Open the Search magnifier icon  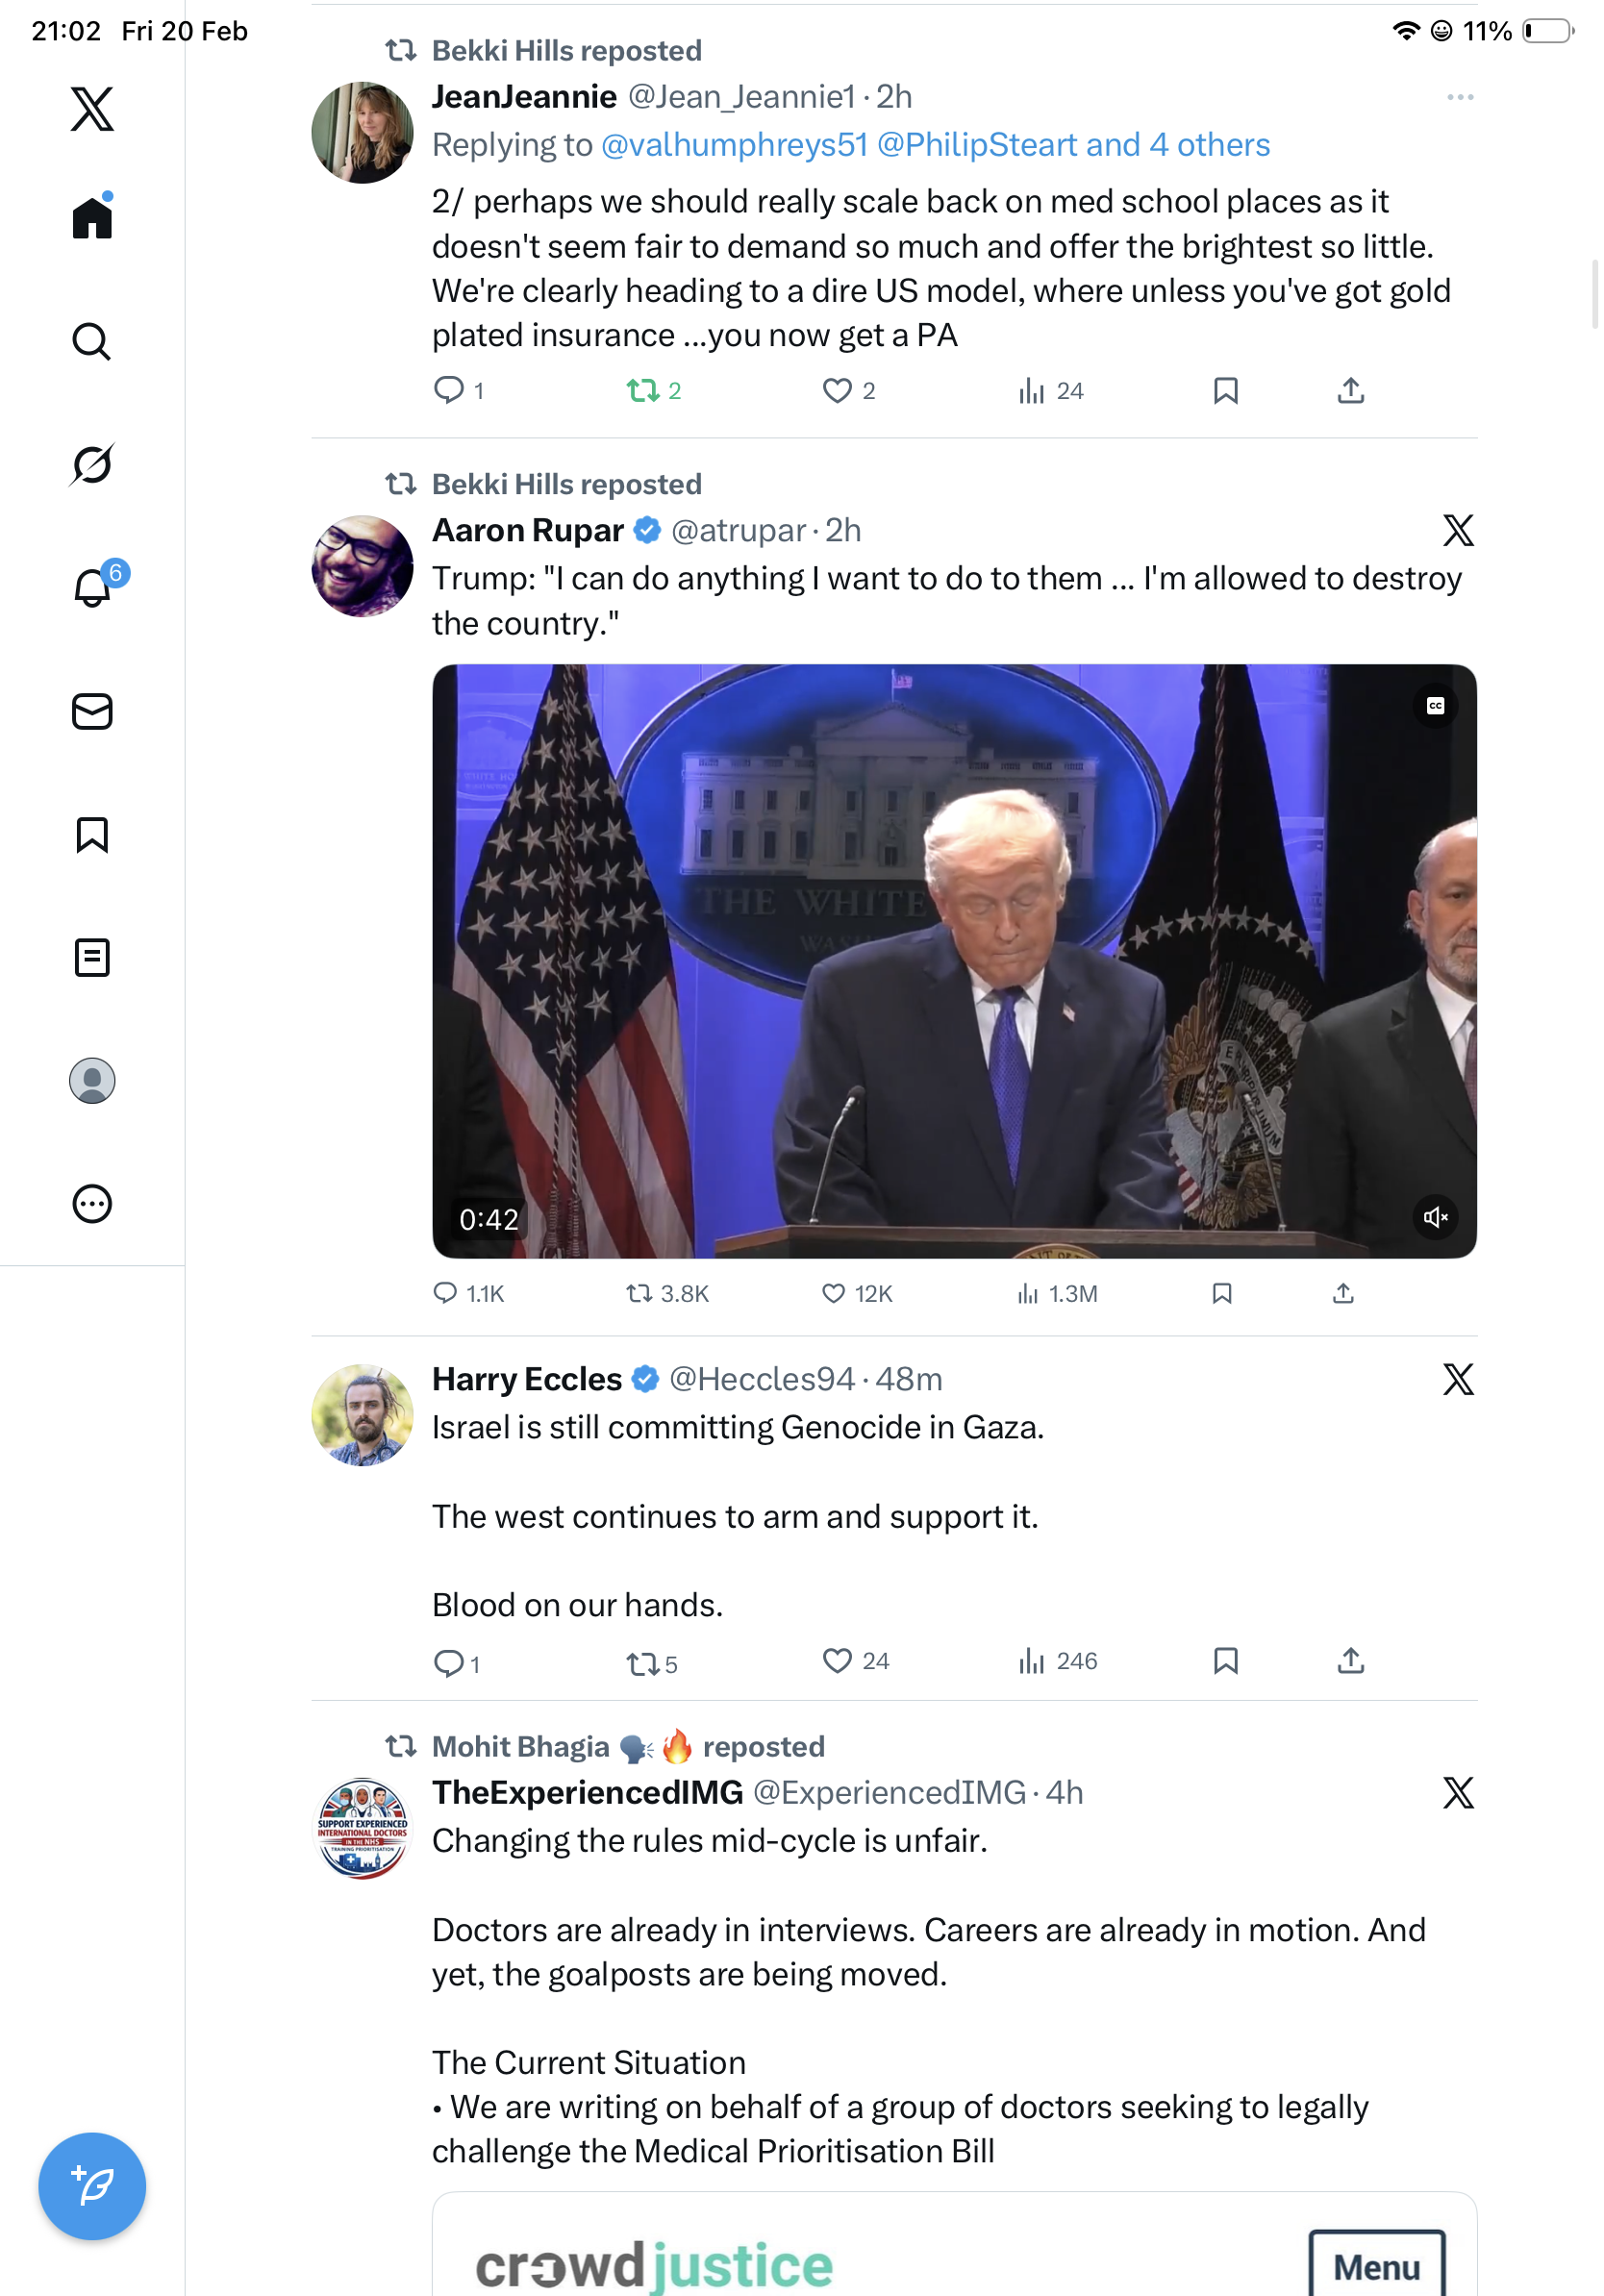(92, 341)
